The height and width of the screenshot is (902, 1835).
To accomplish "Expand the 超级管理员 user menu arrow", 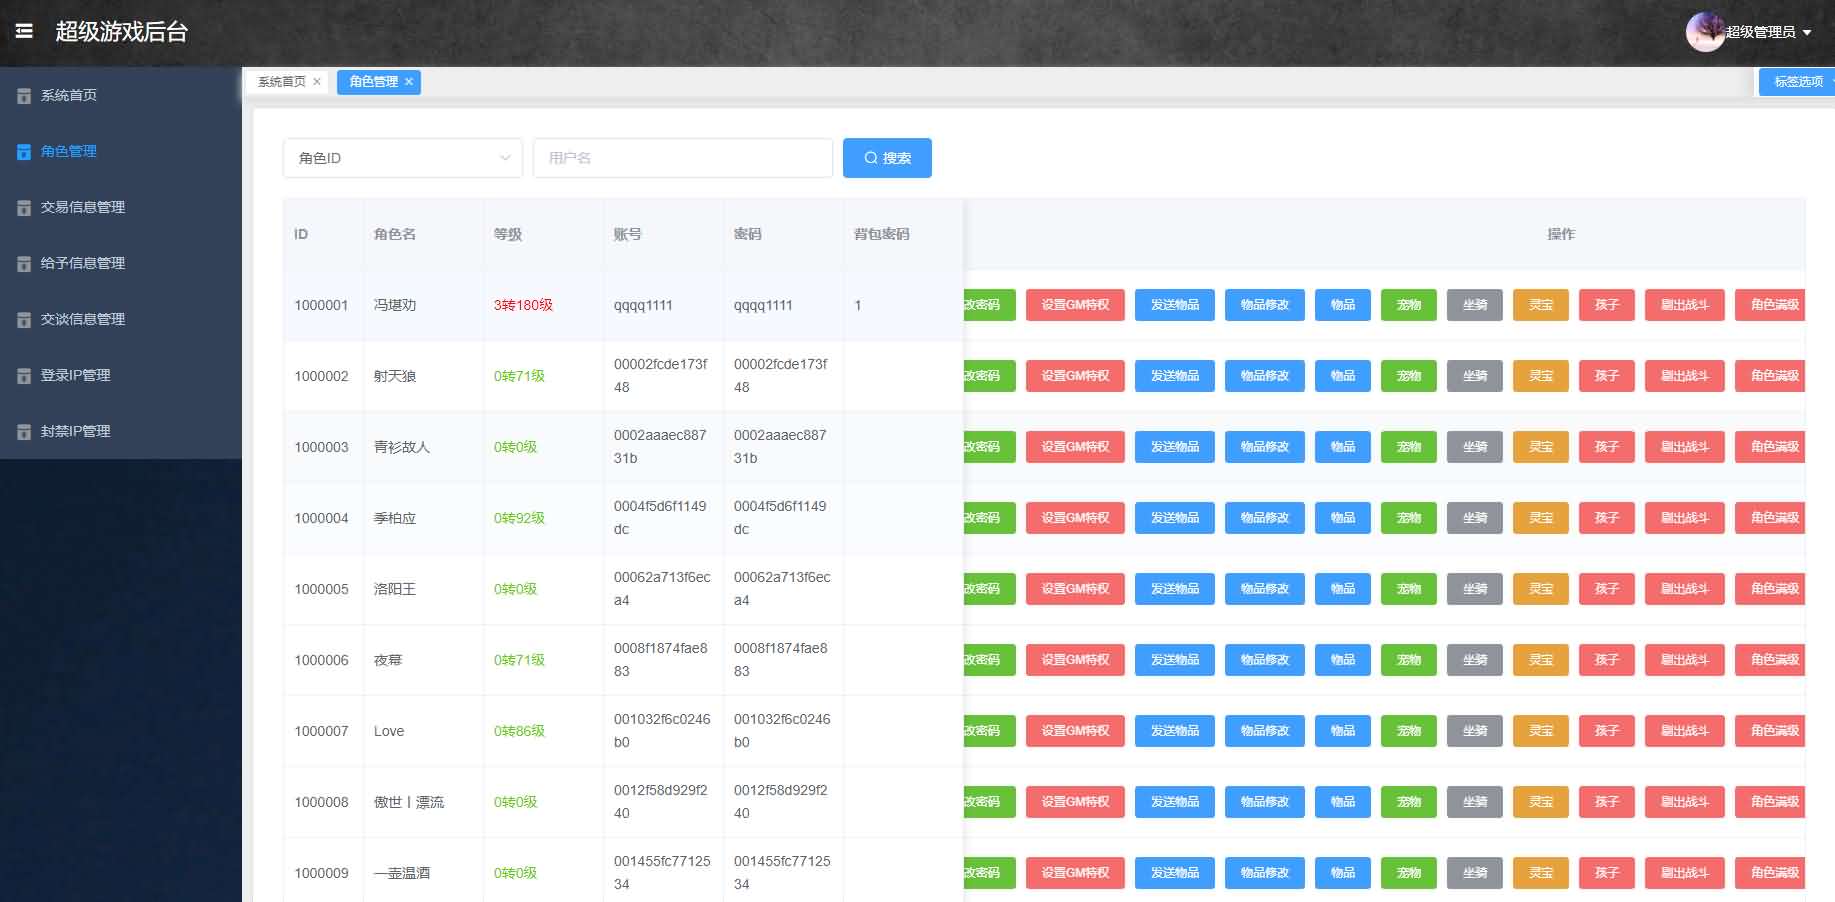I will pyautogui.click(x=1807, y=33).
